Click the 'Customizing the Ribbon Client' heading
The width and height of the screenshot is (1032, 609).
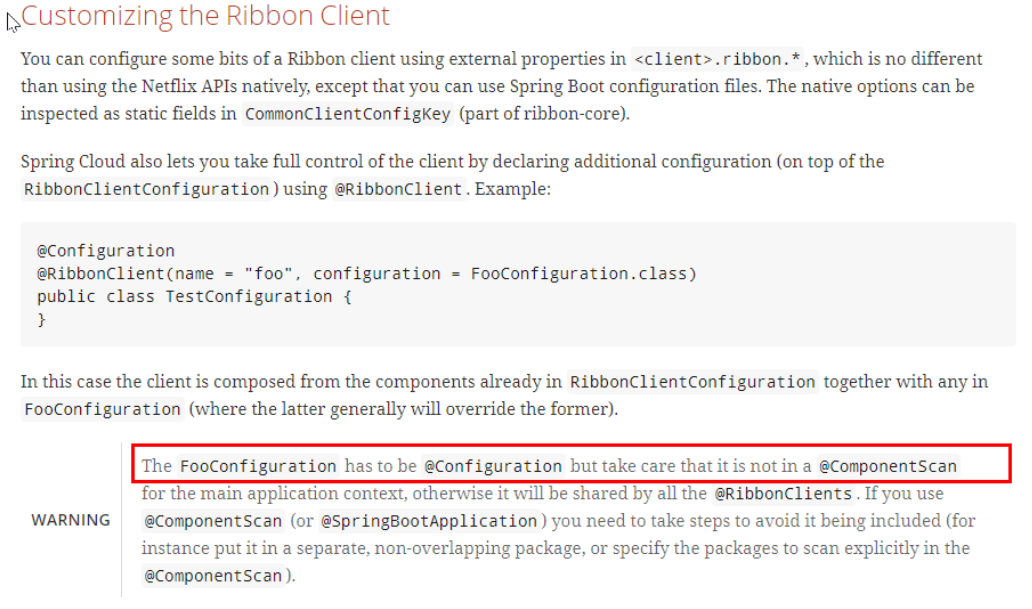coord(205,17)
